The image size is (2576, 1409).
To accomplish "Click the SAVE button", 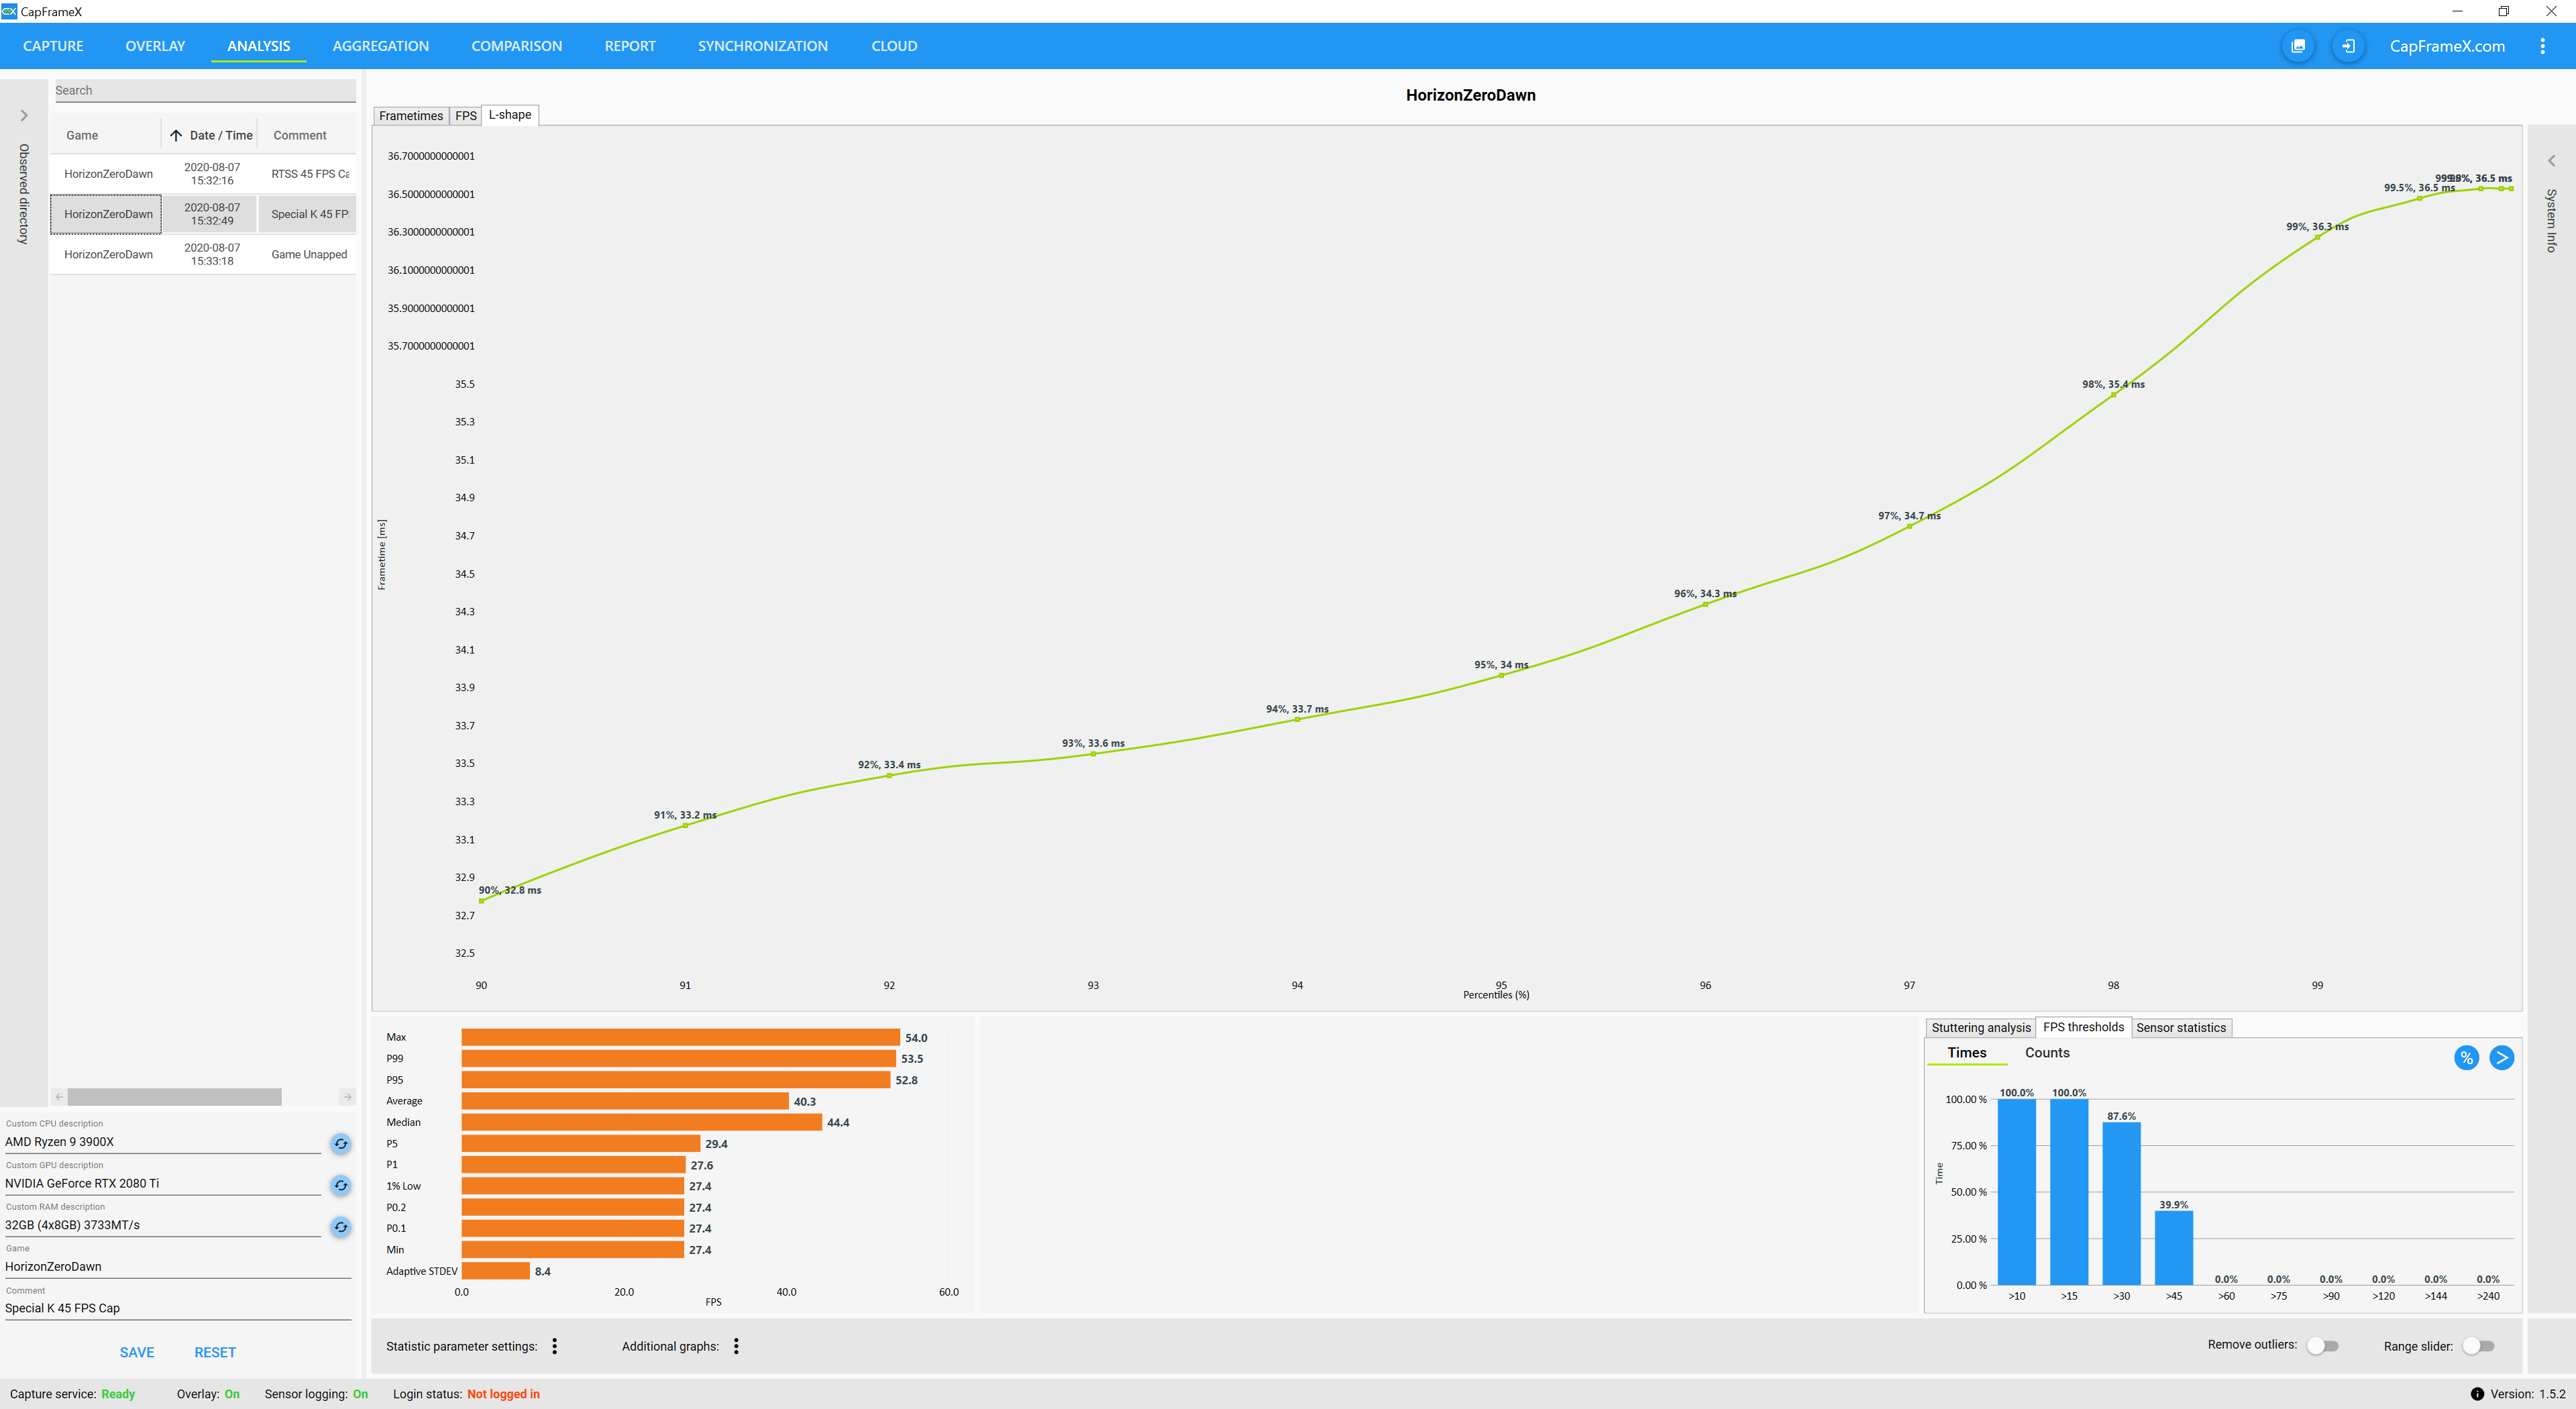I will click(137, 1352).
